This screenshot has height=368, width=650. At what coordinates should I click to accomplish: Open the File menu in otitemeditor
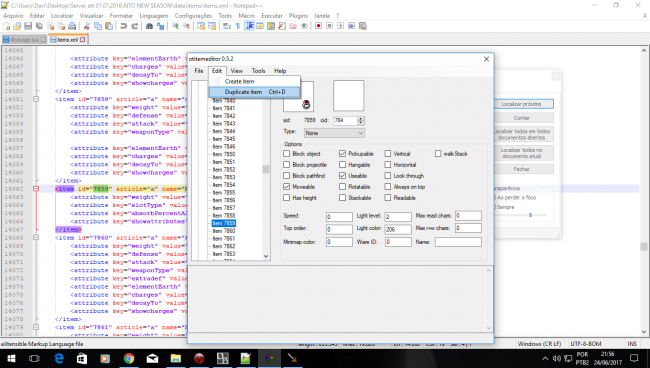coord(199,71)
